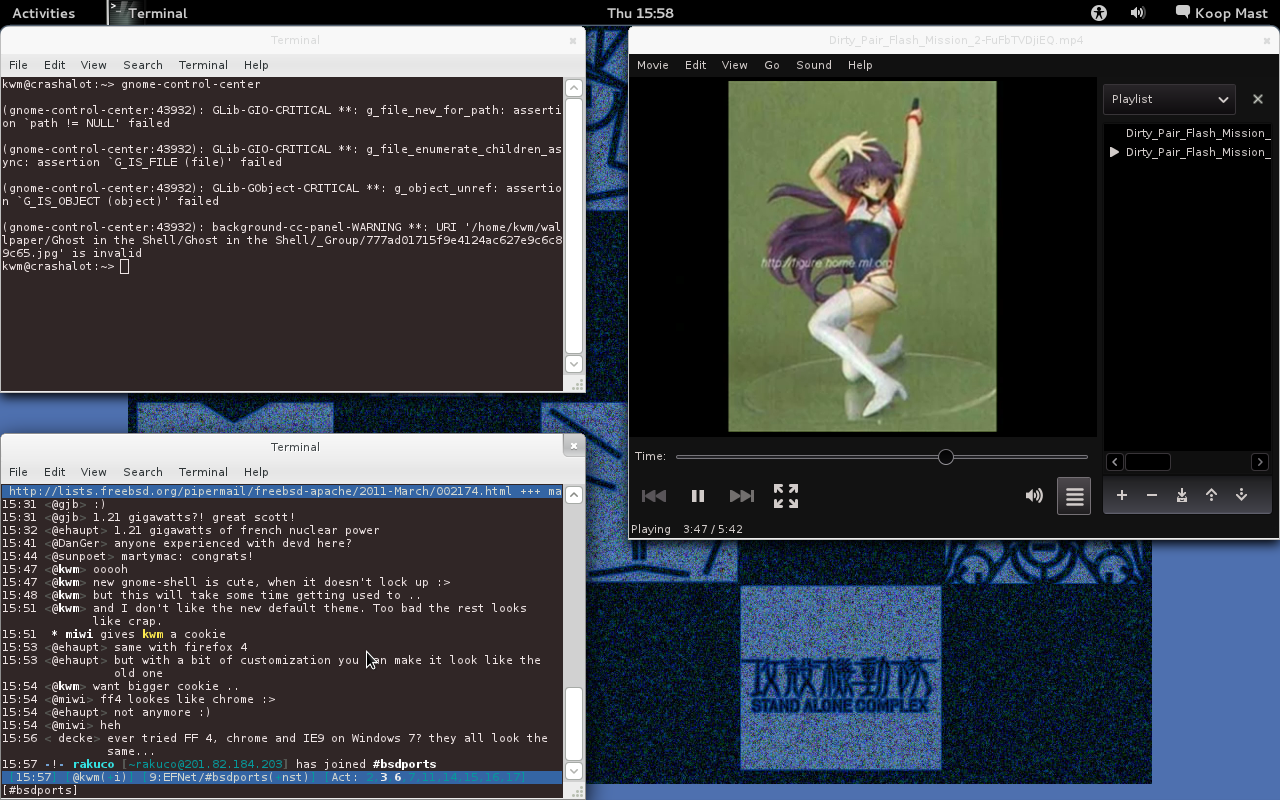Open View menu in bottom Terminal window
The width and height of the screenshot is (1280, 800).
click(94, 472)
